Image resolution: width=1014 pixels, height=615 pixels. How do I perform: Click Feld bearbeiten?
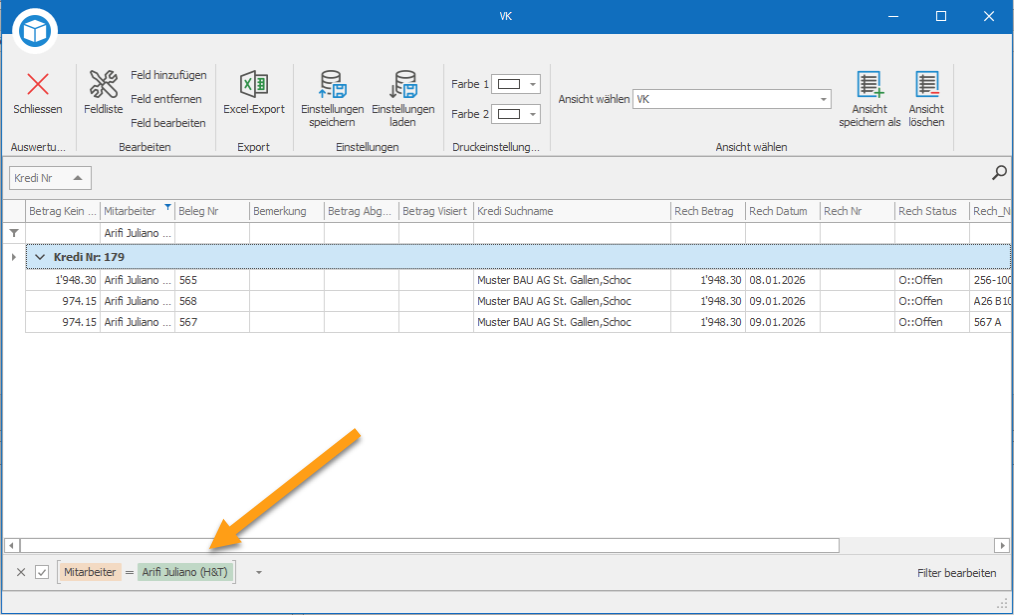(x=168, y=123)
